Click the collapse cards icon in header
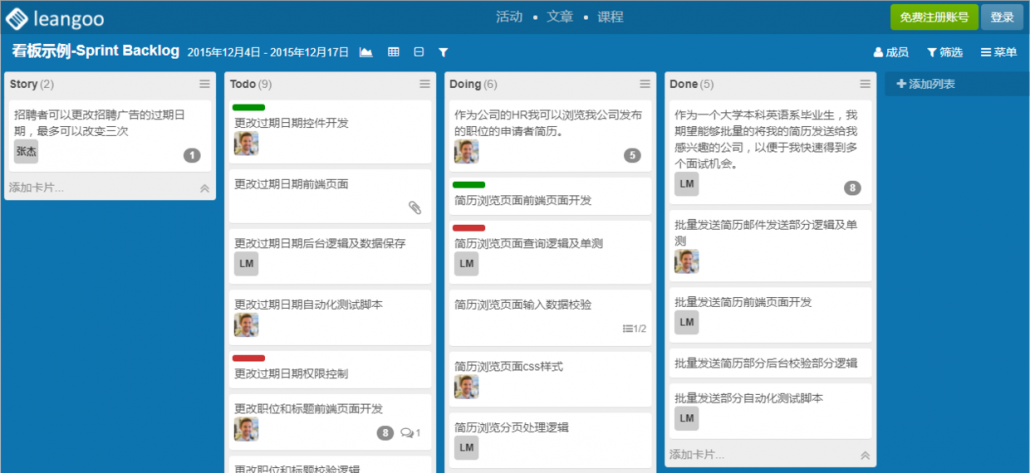The width and height of the screenshot is (1030, 473). [x=419, y=52]
